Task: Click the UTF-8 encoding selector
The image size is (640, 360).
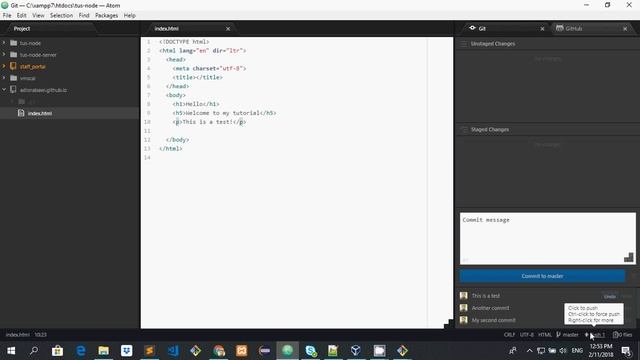Action: coord(527,335)
